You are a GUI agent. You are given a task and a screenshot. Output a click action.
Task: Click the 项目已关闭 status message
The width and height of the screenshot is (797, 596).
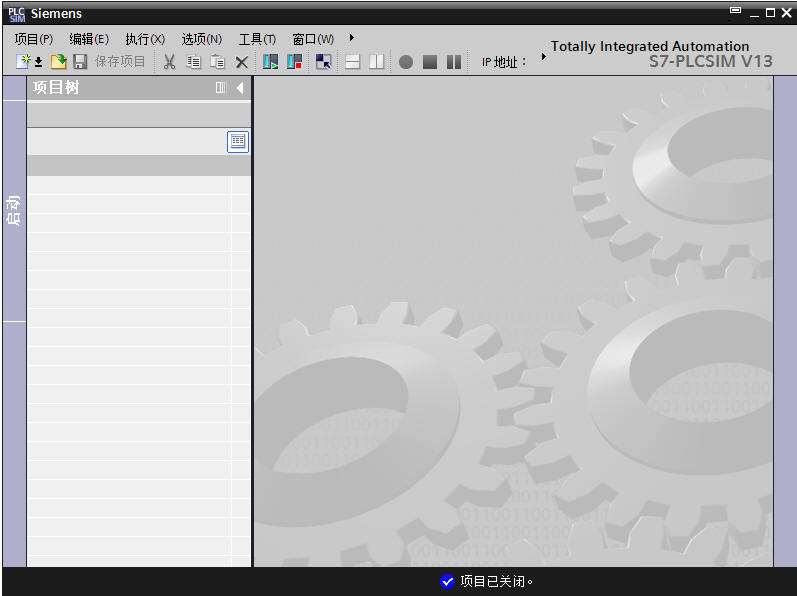coord(497,581)
